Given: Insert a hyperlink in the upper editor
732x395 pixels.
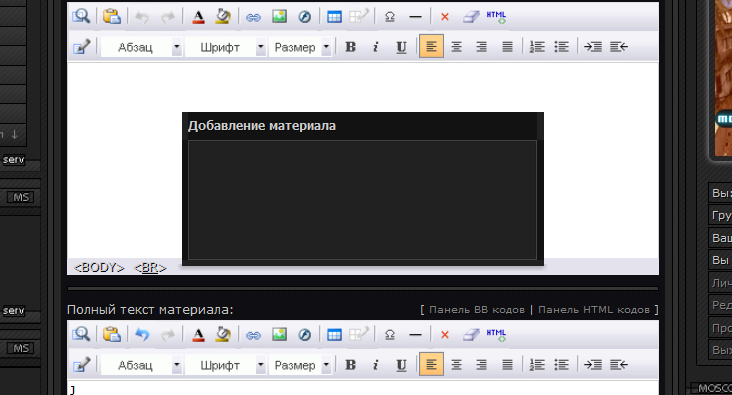Looking at the screenshot, I should pyautogui.click(x=253, y=18).
